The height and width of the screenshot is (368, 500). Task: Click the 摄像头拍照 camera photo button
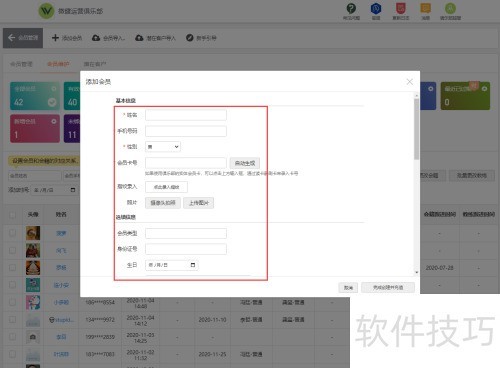tap(163, 203)
